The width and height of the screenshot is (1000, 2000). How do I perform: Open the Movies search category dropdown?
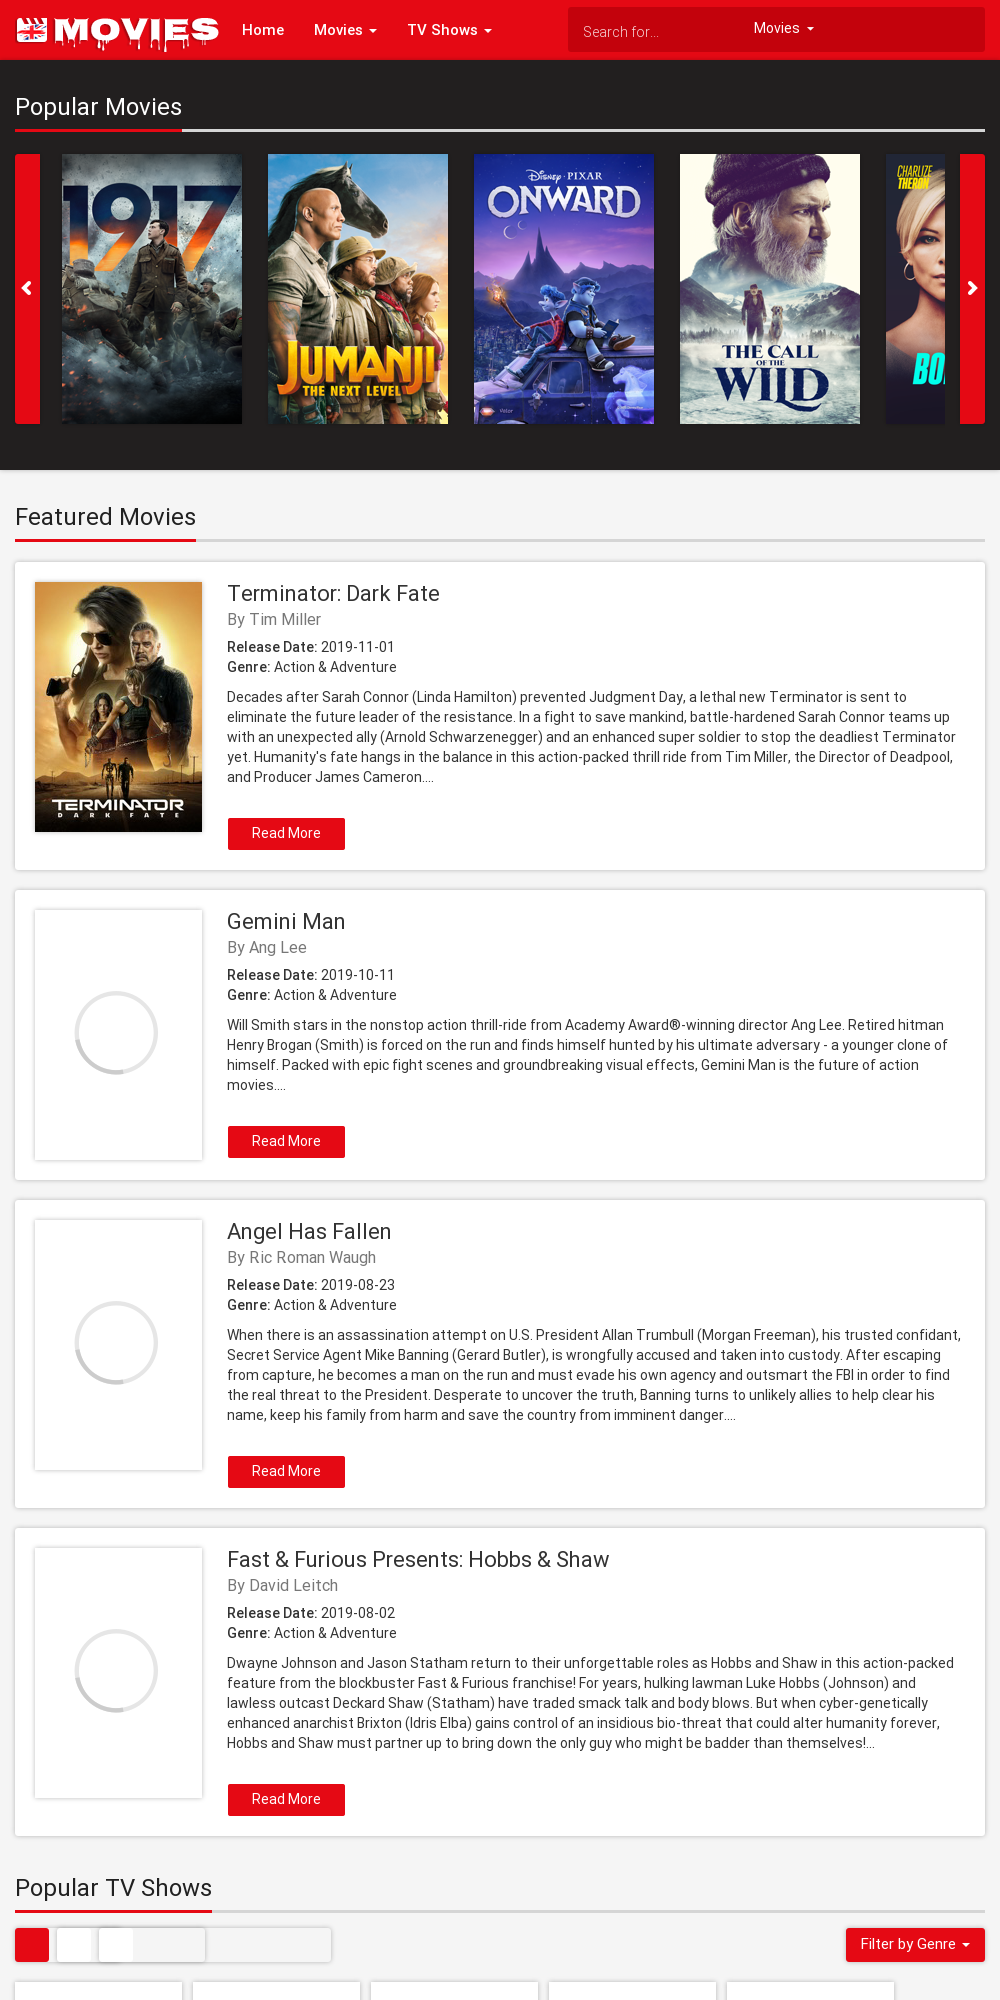(784, 28)
